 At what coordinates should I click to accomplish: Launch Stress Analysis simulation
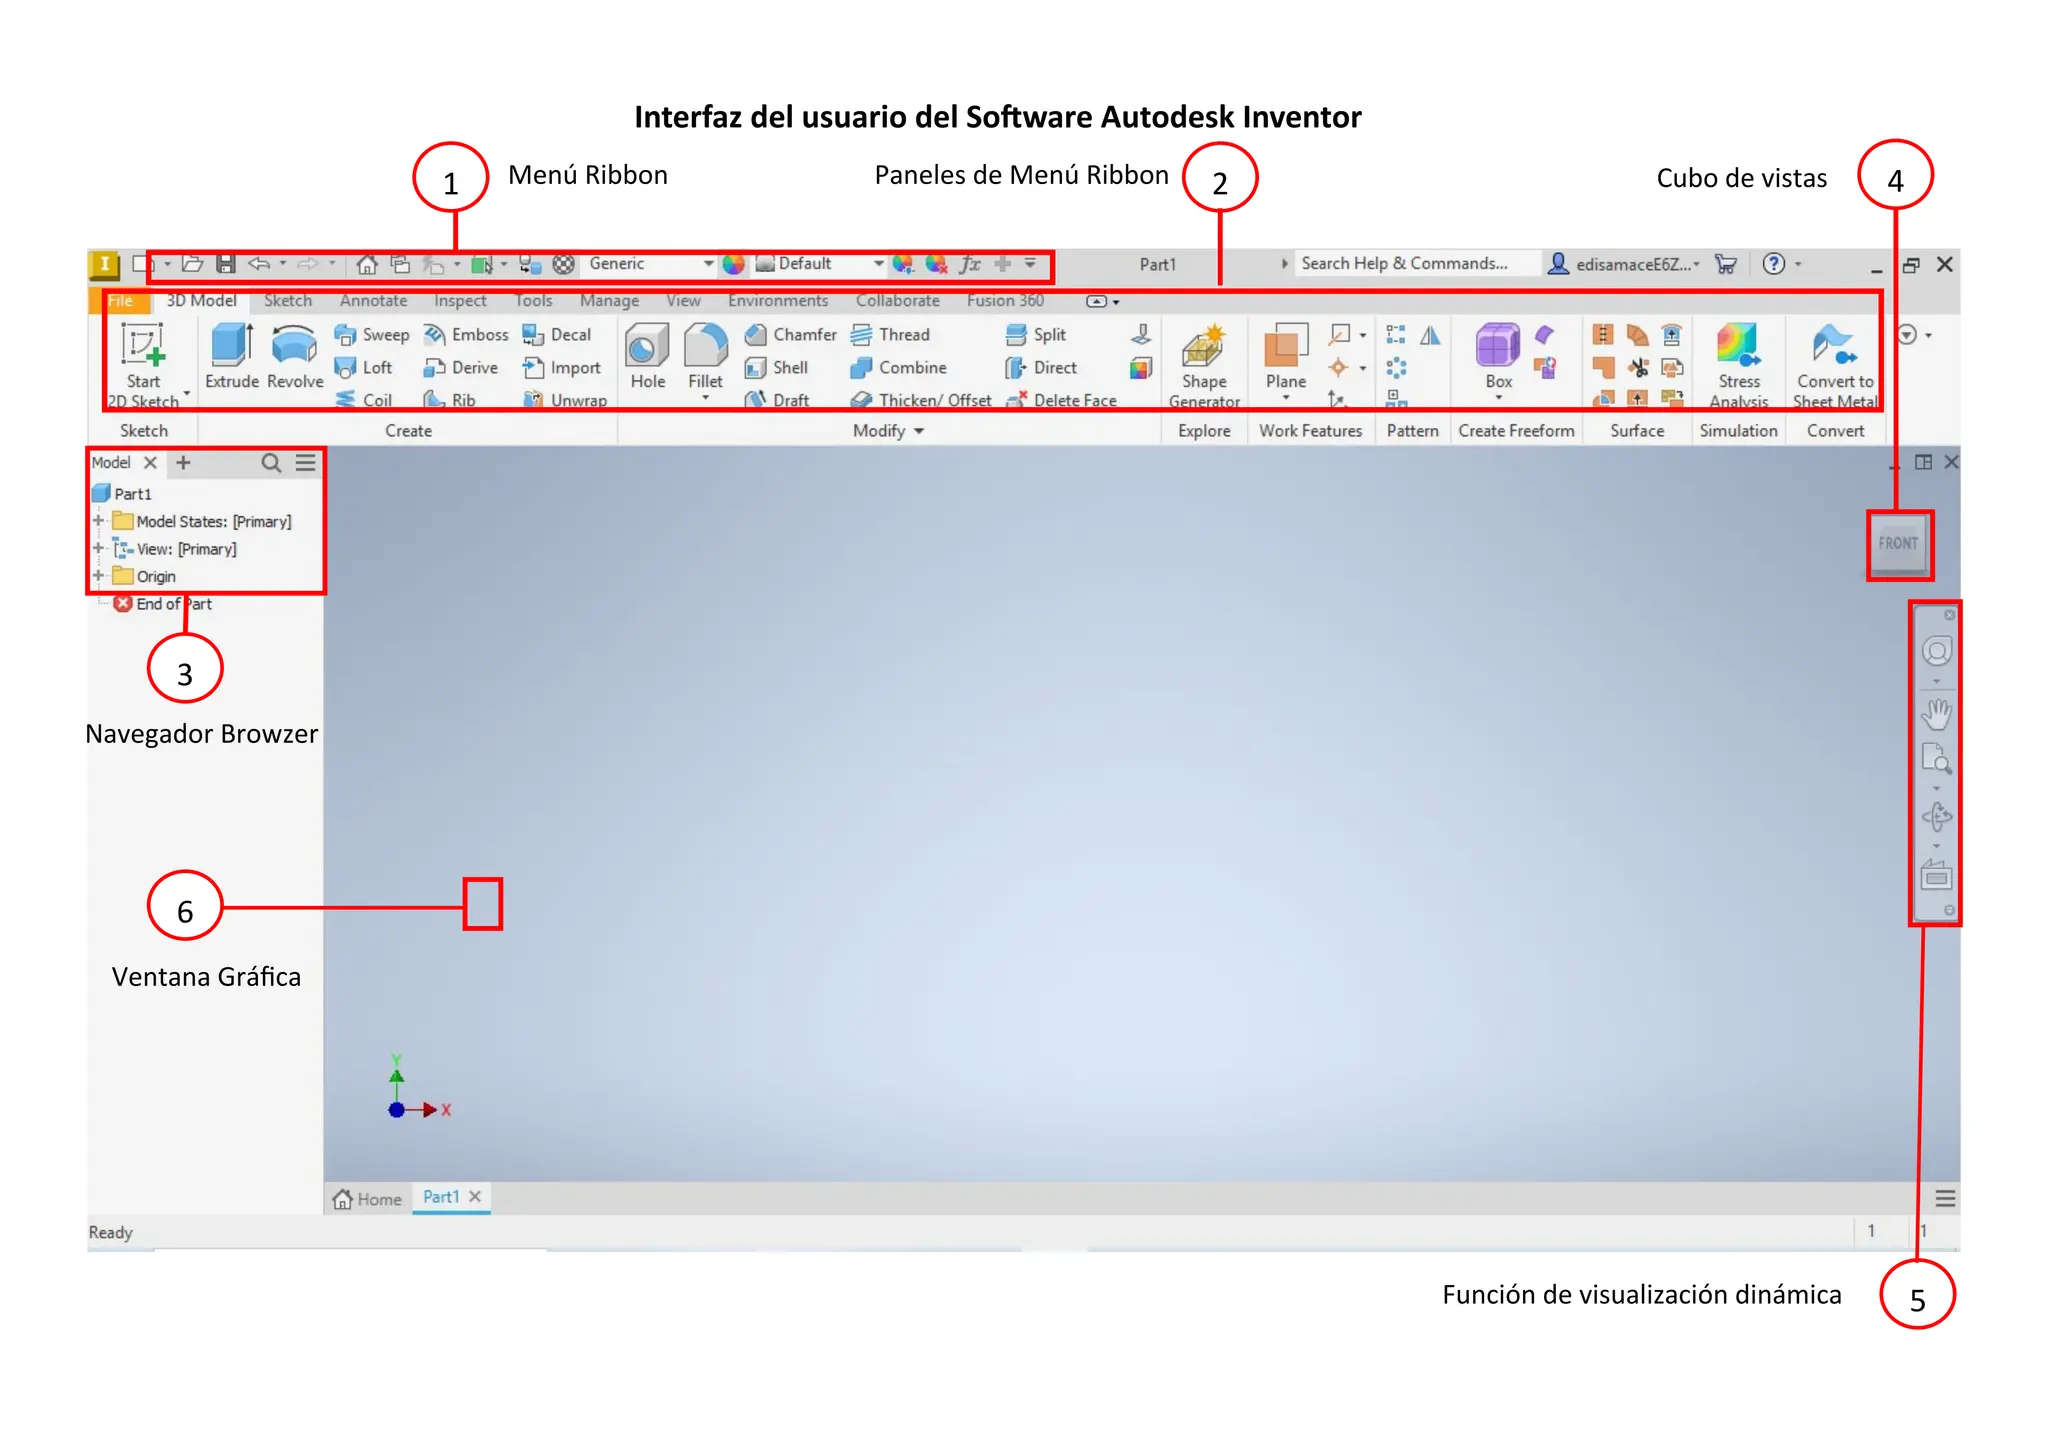coord(1739,365)
